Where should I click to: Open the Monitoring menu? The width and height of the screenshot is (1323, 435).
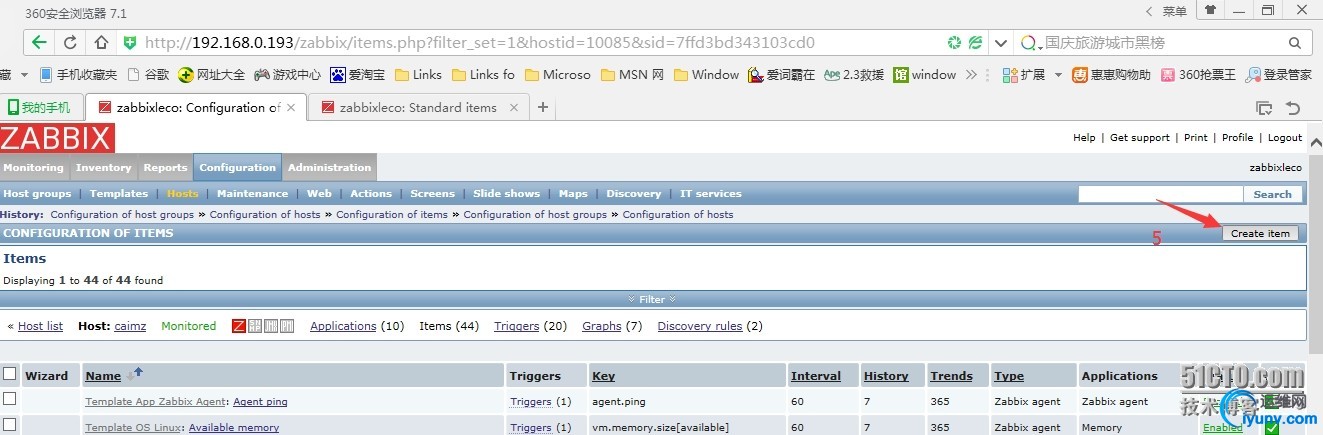point(33,167)
